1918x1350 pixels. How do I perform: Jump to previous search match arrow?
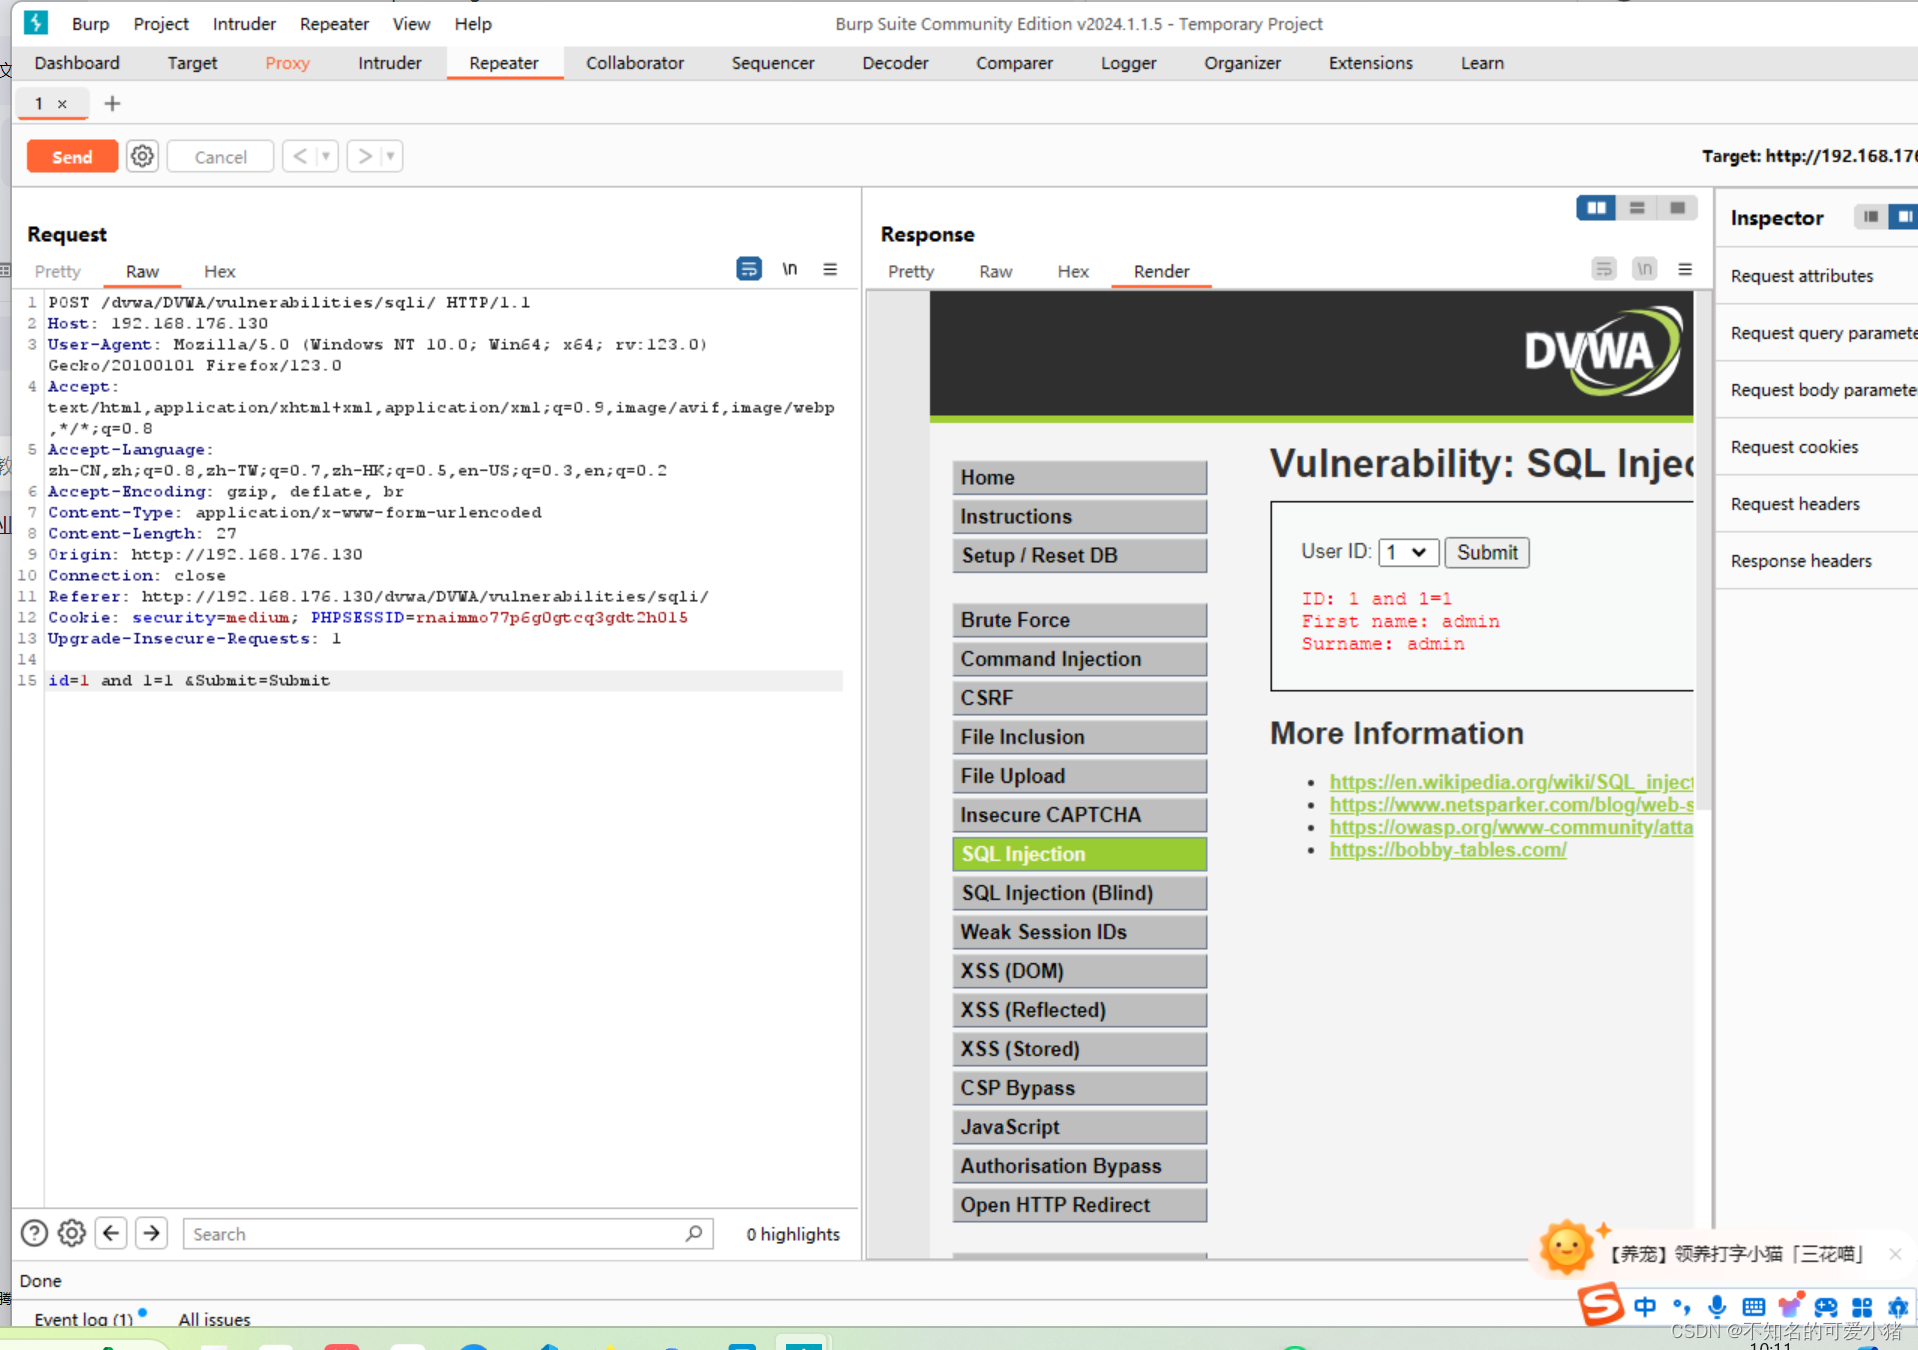111,1233
